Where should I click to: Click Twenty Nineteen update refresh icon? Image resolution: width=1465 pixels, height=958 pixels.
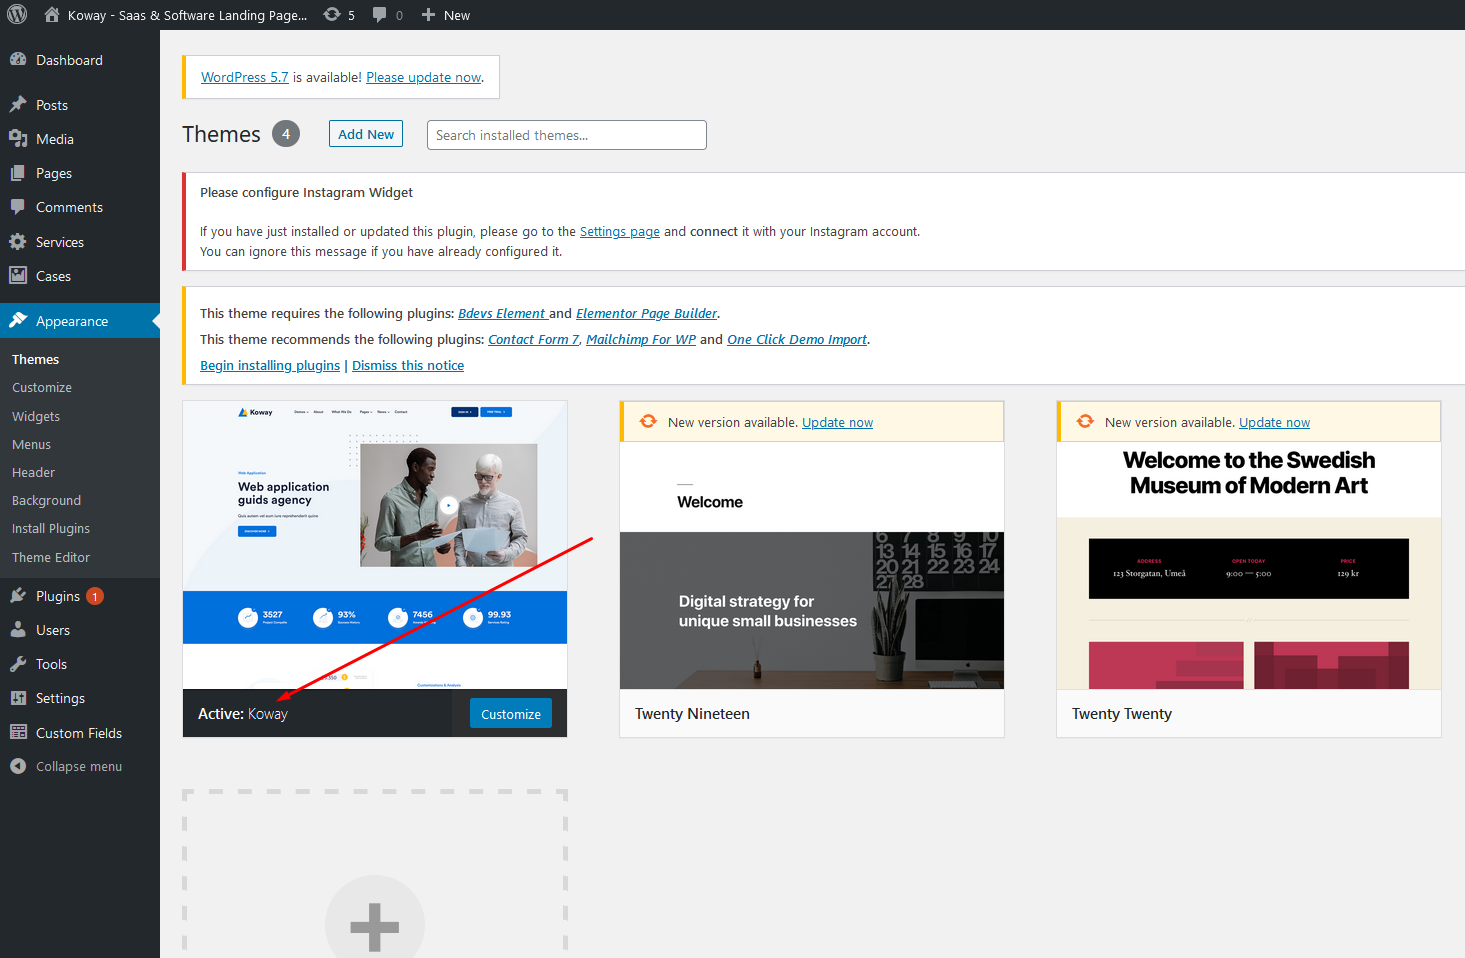click(x=648, y=422)
